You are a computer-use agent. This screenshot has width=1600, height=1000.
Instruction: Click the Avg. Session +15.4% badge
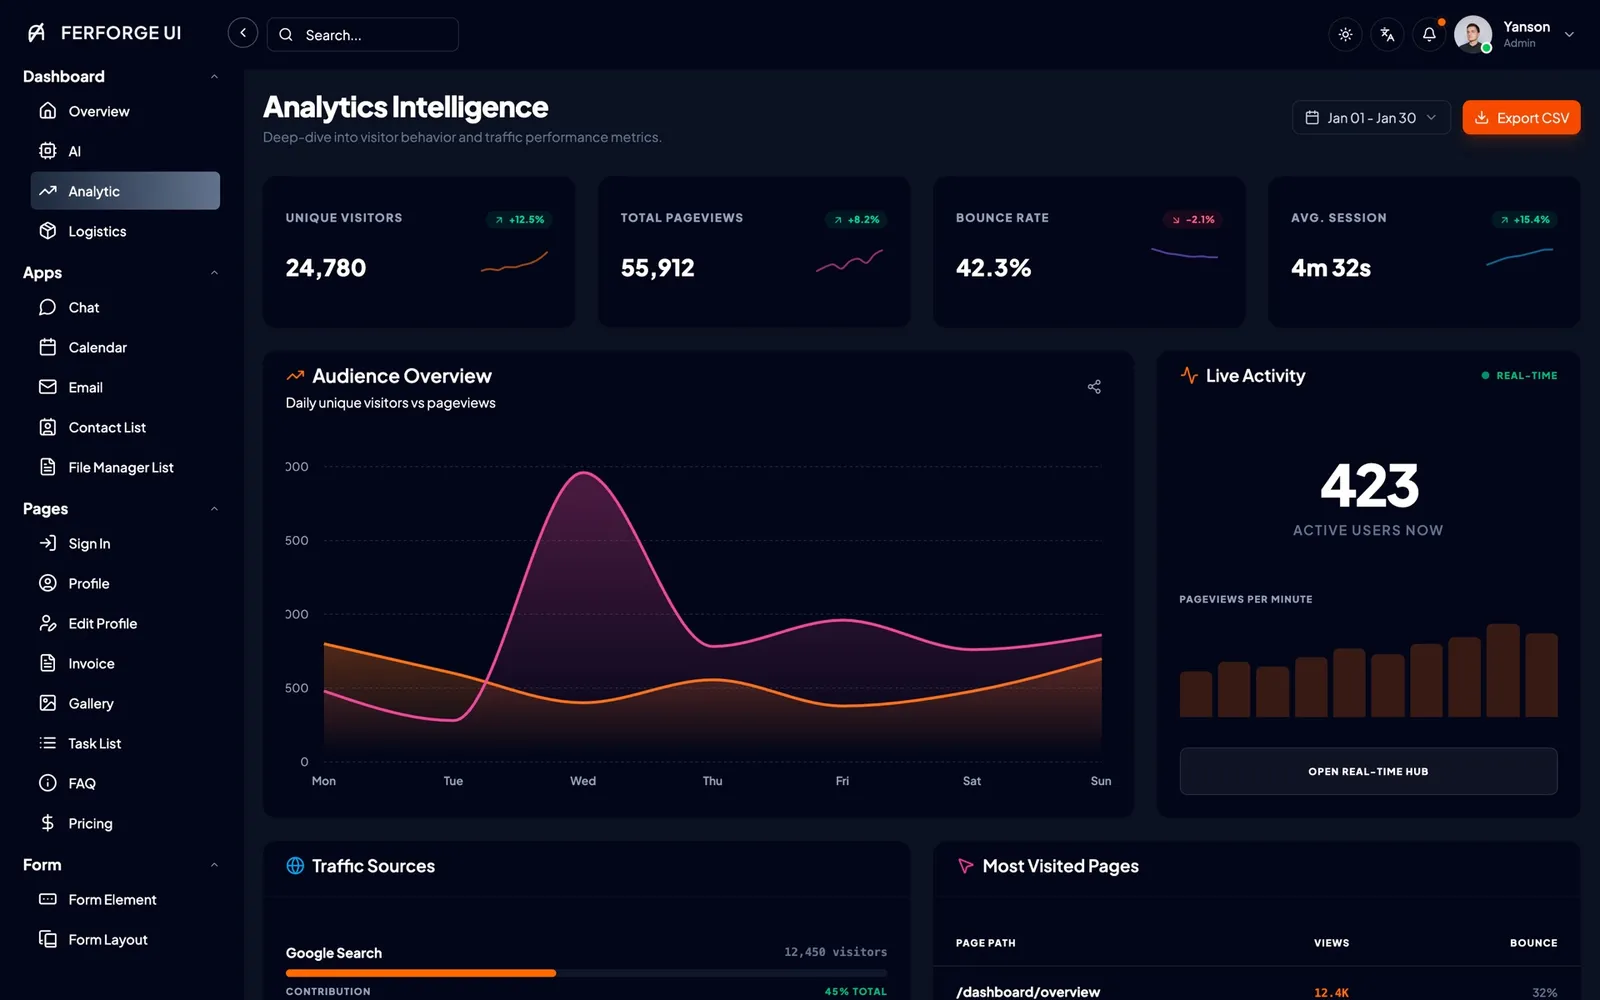click(x=1524, y=219)
